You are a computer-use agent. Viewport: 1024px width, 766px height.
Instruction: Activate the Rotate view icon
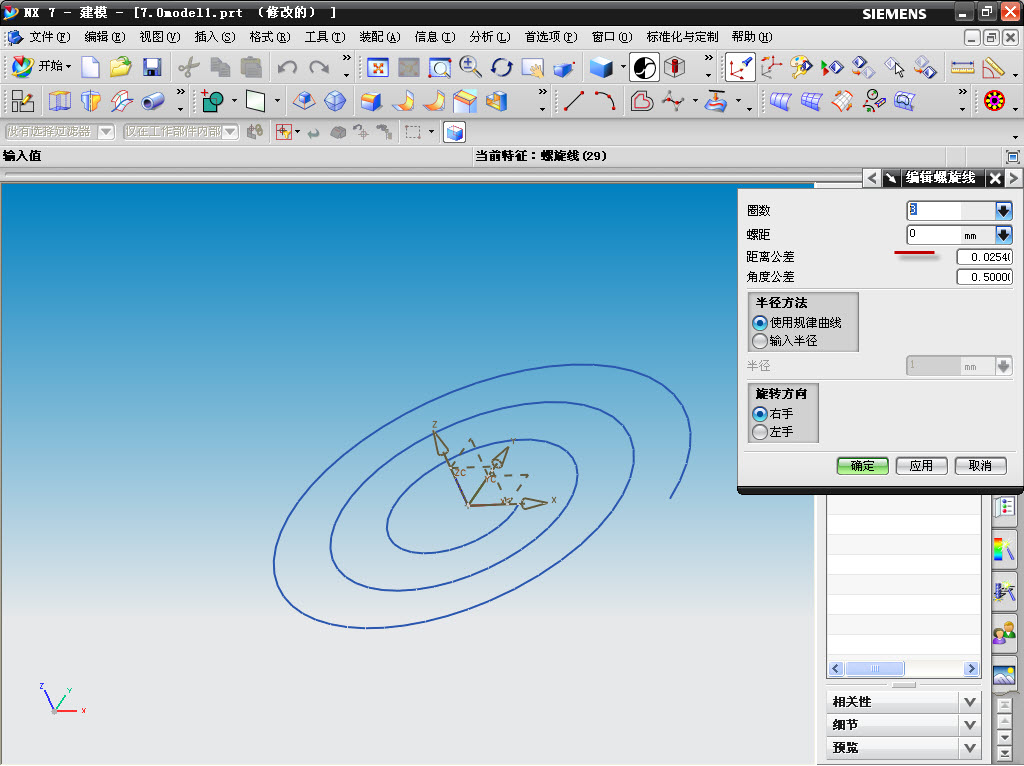pos(502,67)
